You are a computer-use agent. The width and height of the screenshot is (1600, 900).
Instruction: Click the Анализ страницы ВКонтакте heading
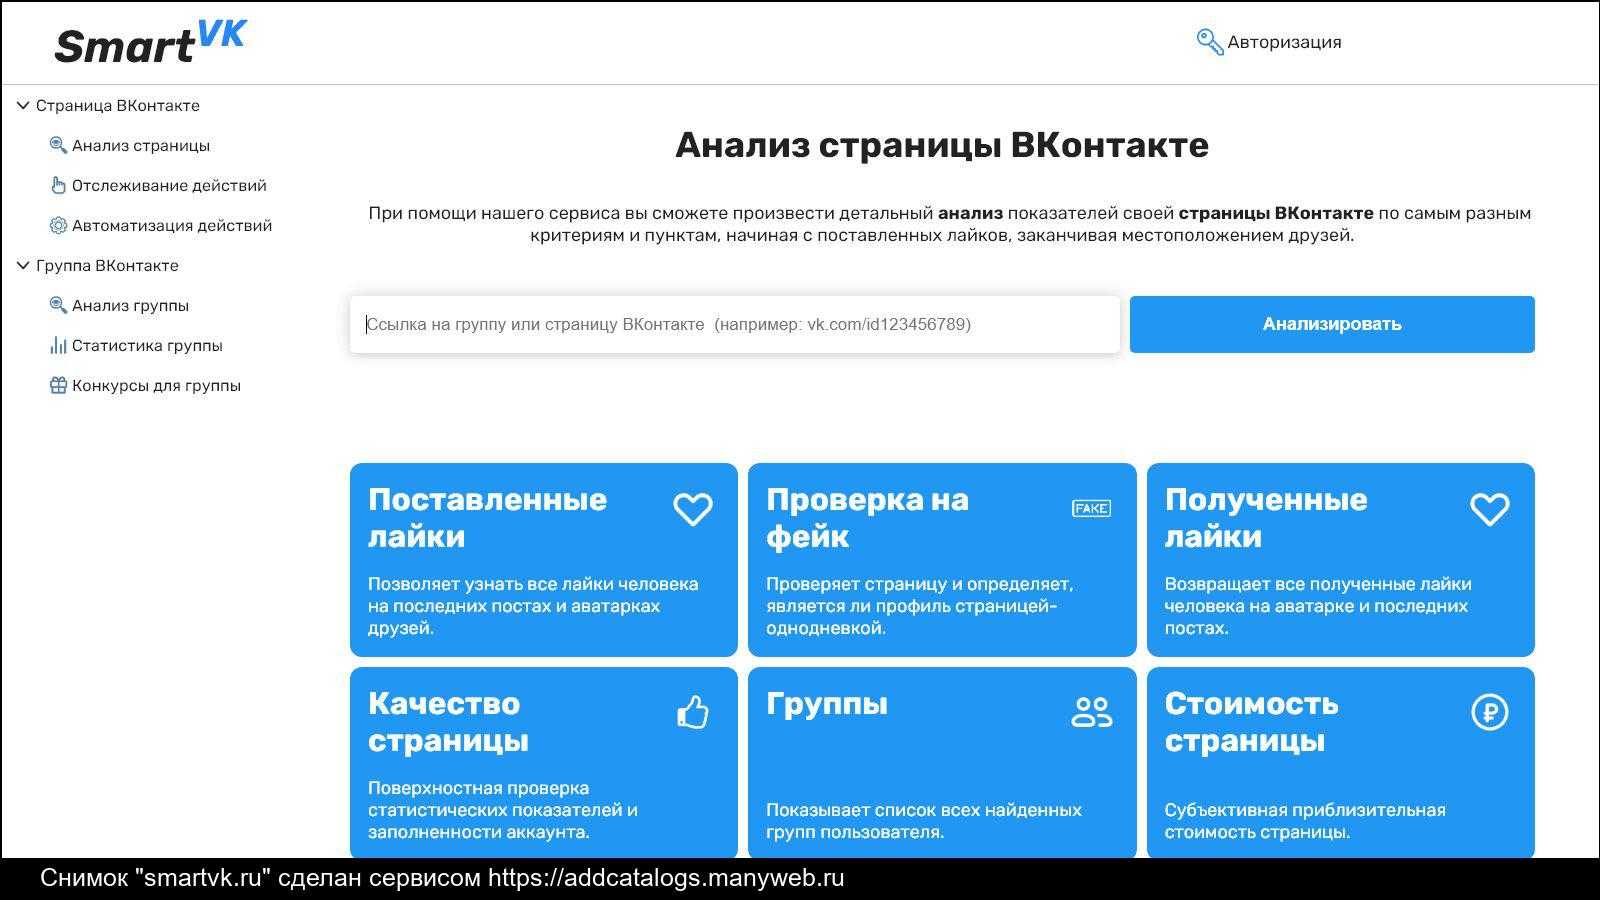coord(942,145)
